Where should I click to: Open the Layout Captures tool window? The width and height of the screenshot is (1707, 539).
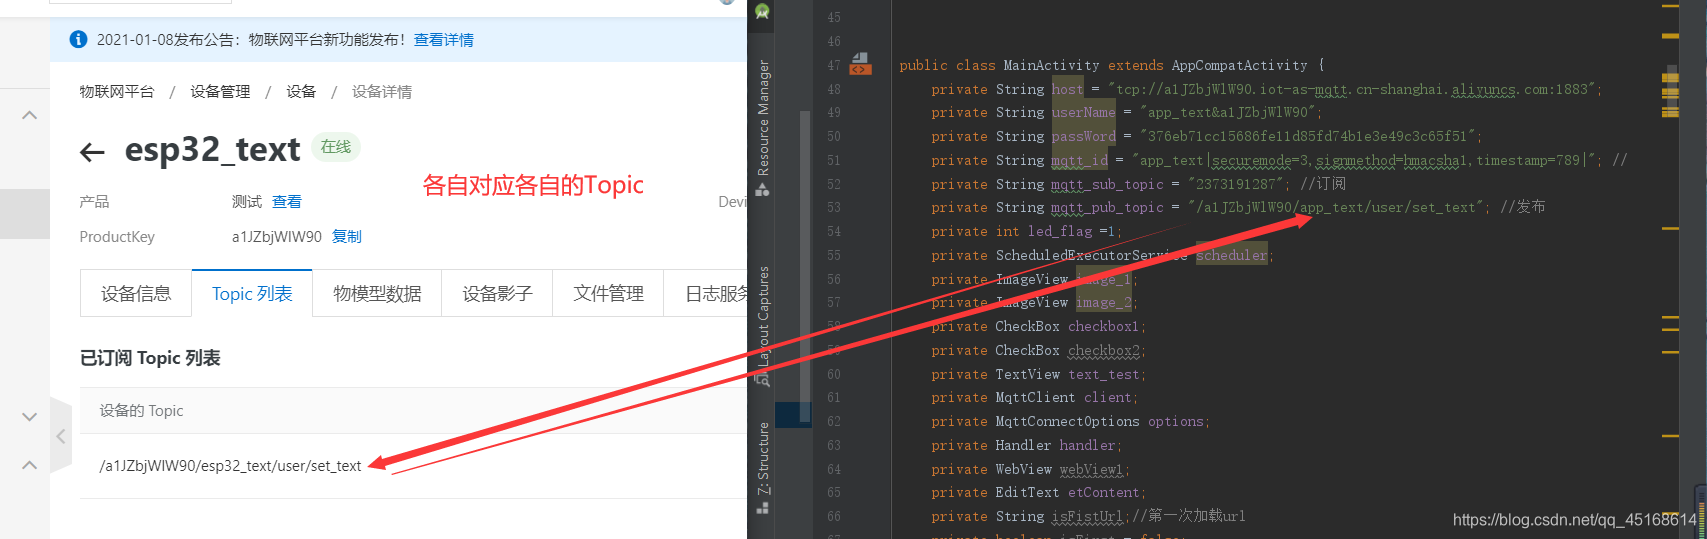click(x=763, y=325)
